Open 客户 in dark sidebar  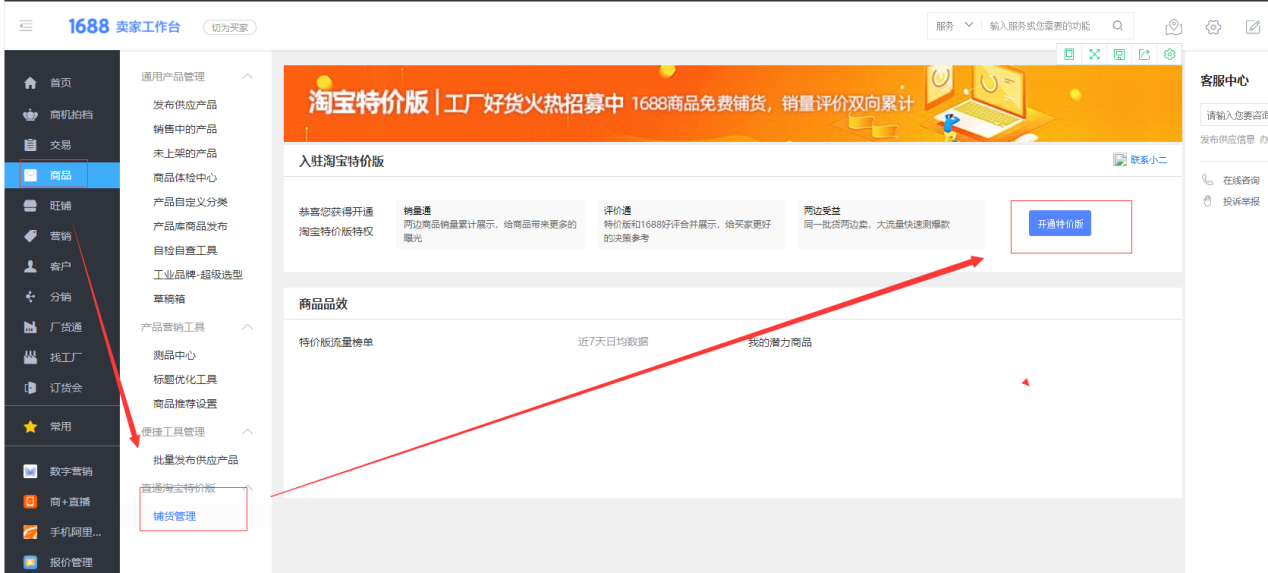(x=62, y=266)
